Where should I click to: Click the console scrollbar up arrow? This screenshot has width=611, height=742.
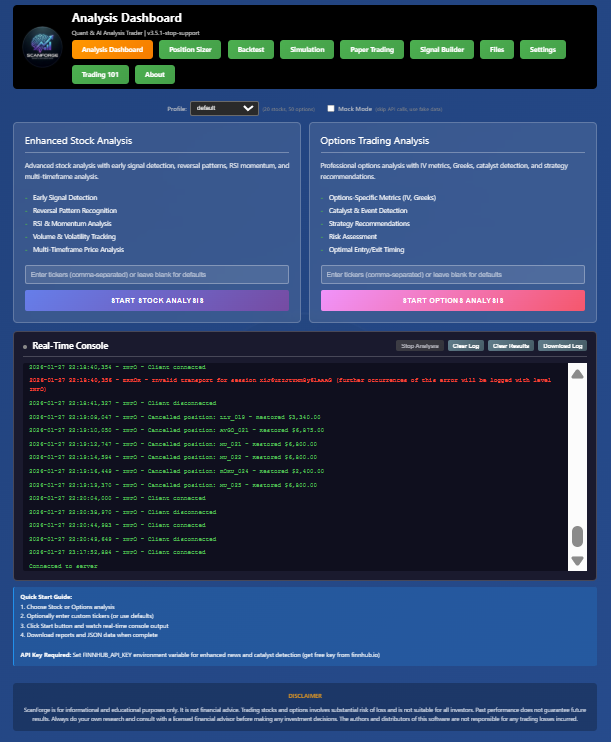point(577,374)
